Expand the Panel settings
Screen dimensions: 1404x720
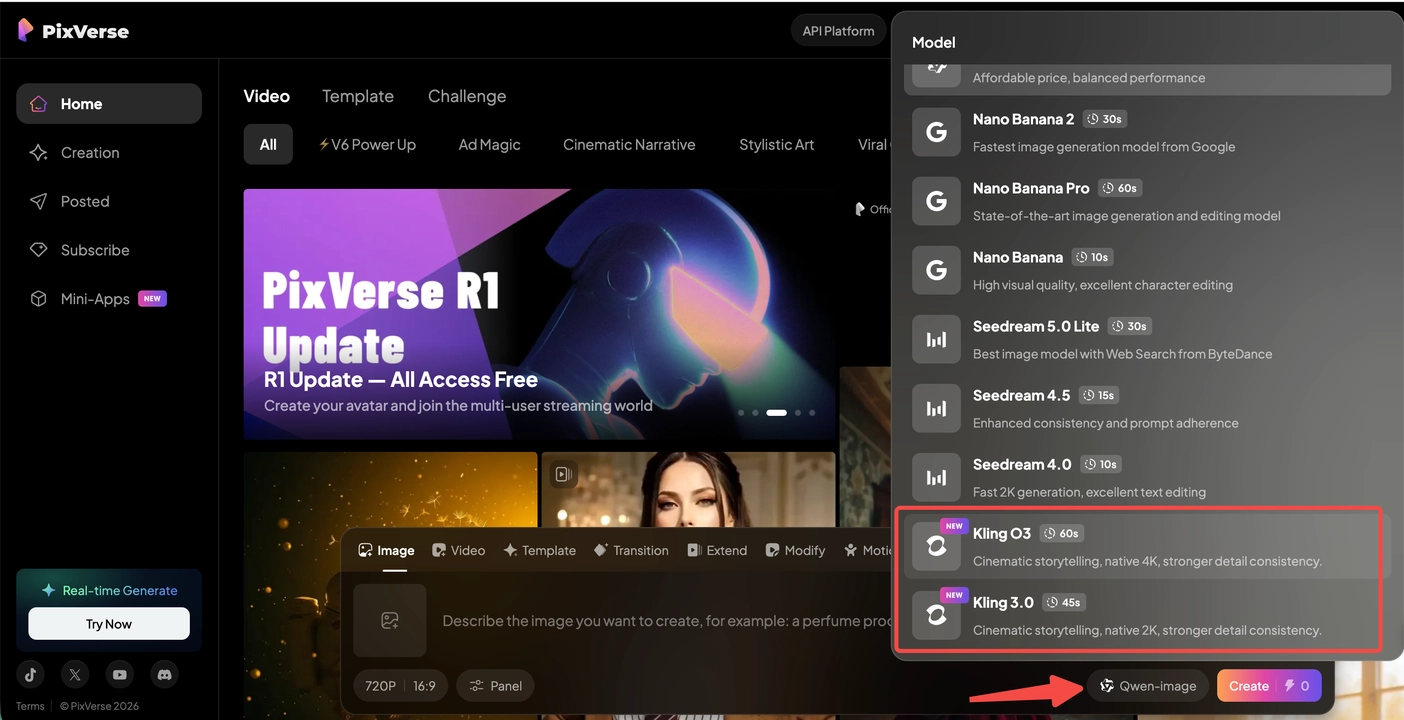(x=495, y=685)
